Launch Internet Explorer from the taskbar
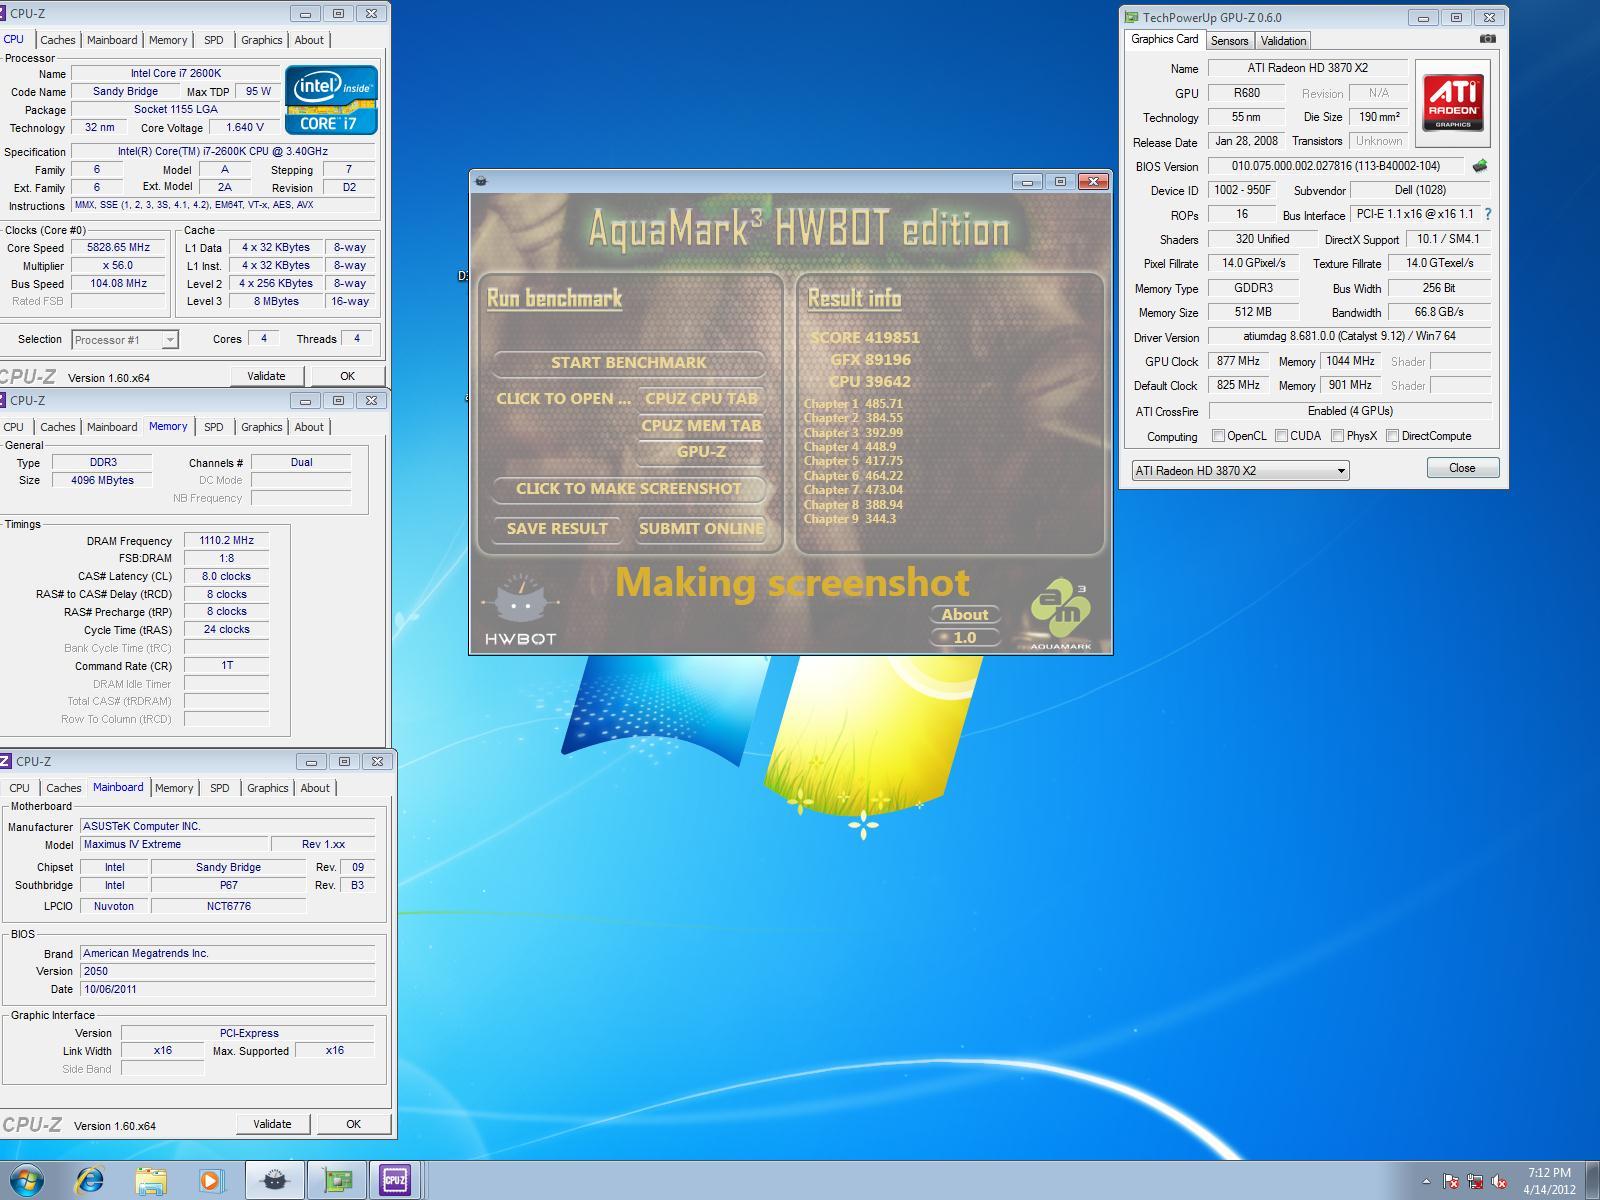Screen dimensions: 1600x1200 click(90, 1181)
